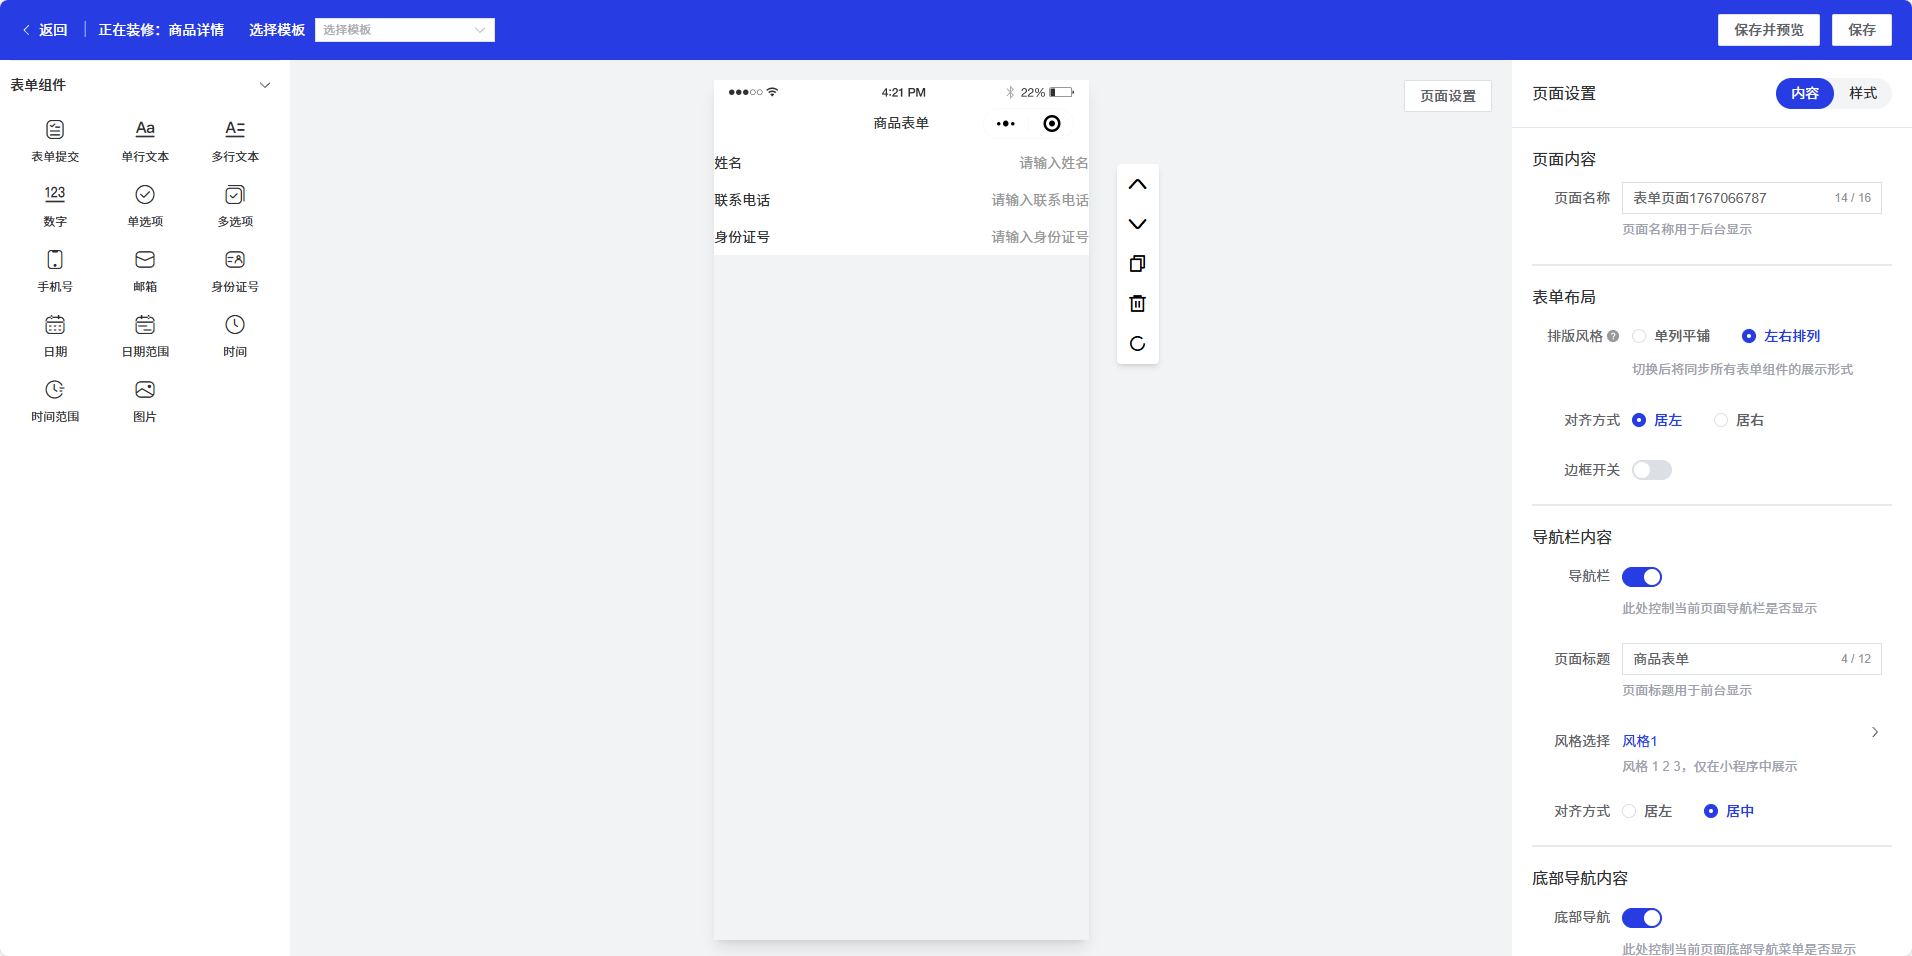Choose the 日期范围 component icon
Viewport: 1912px width, 956px height.
coord(145,325)
